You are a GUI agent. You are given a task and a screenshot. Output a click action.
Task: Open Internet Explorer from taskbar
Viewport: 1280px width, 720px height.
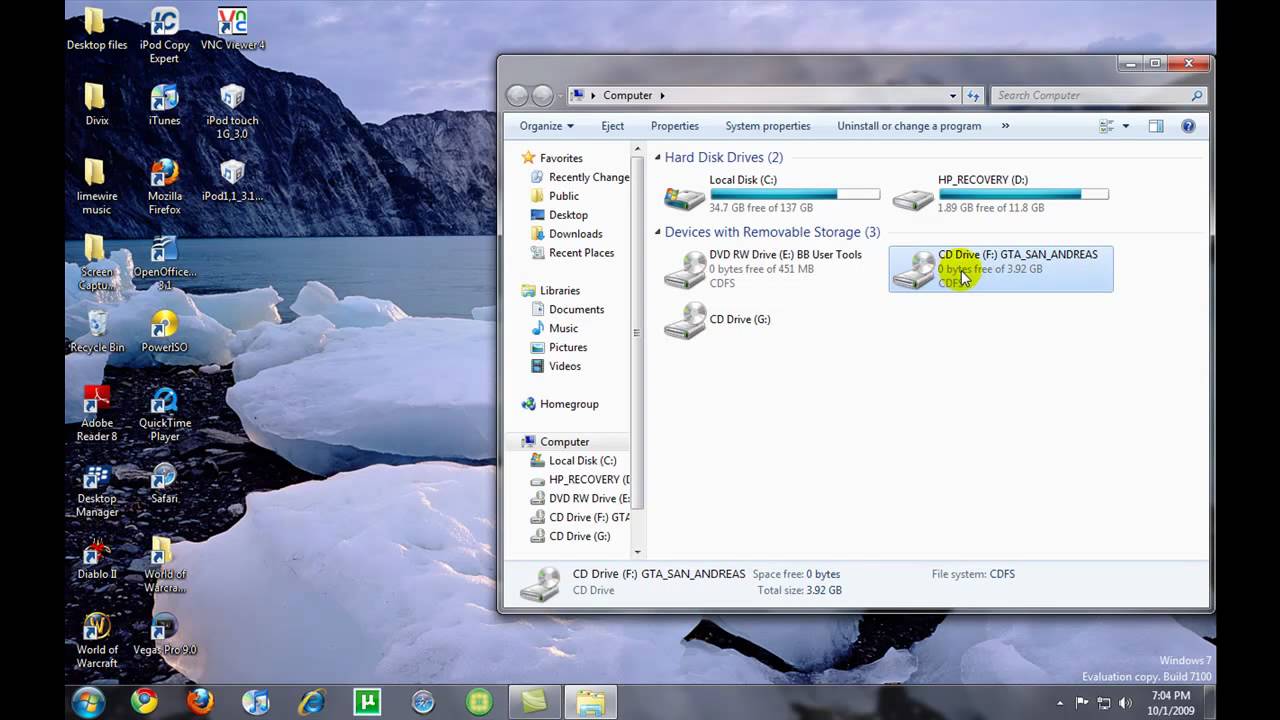point(312,702)
